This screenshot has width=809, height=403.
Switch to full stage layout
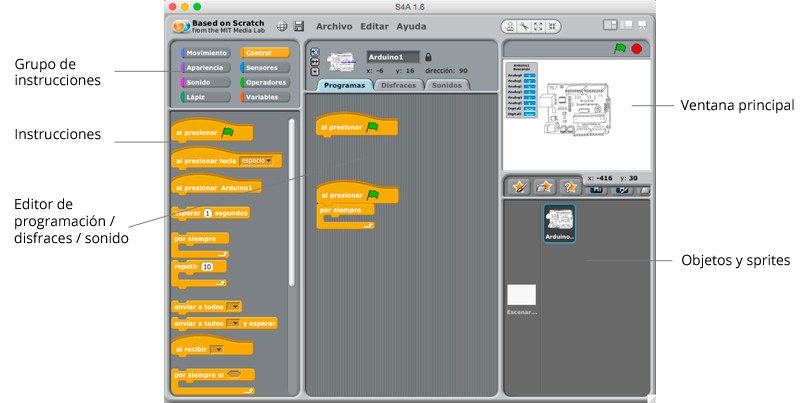[x=626, y=25]
